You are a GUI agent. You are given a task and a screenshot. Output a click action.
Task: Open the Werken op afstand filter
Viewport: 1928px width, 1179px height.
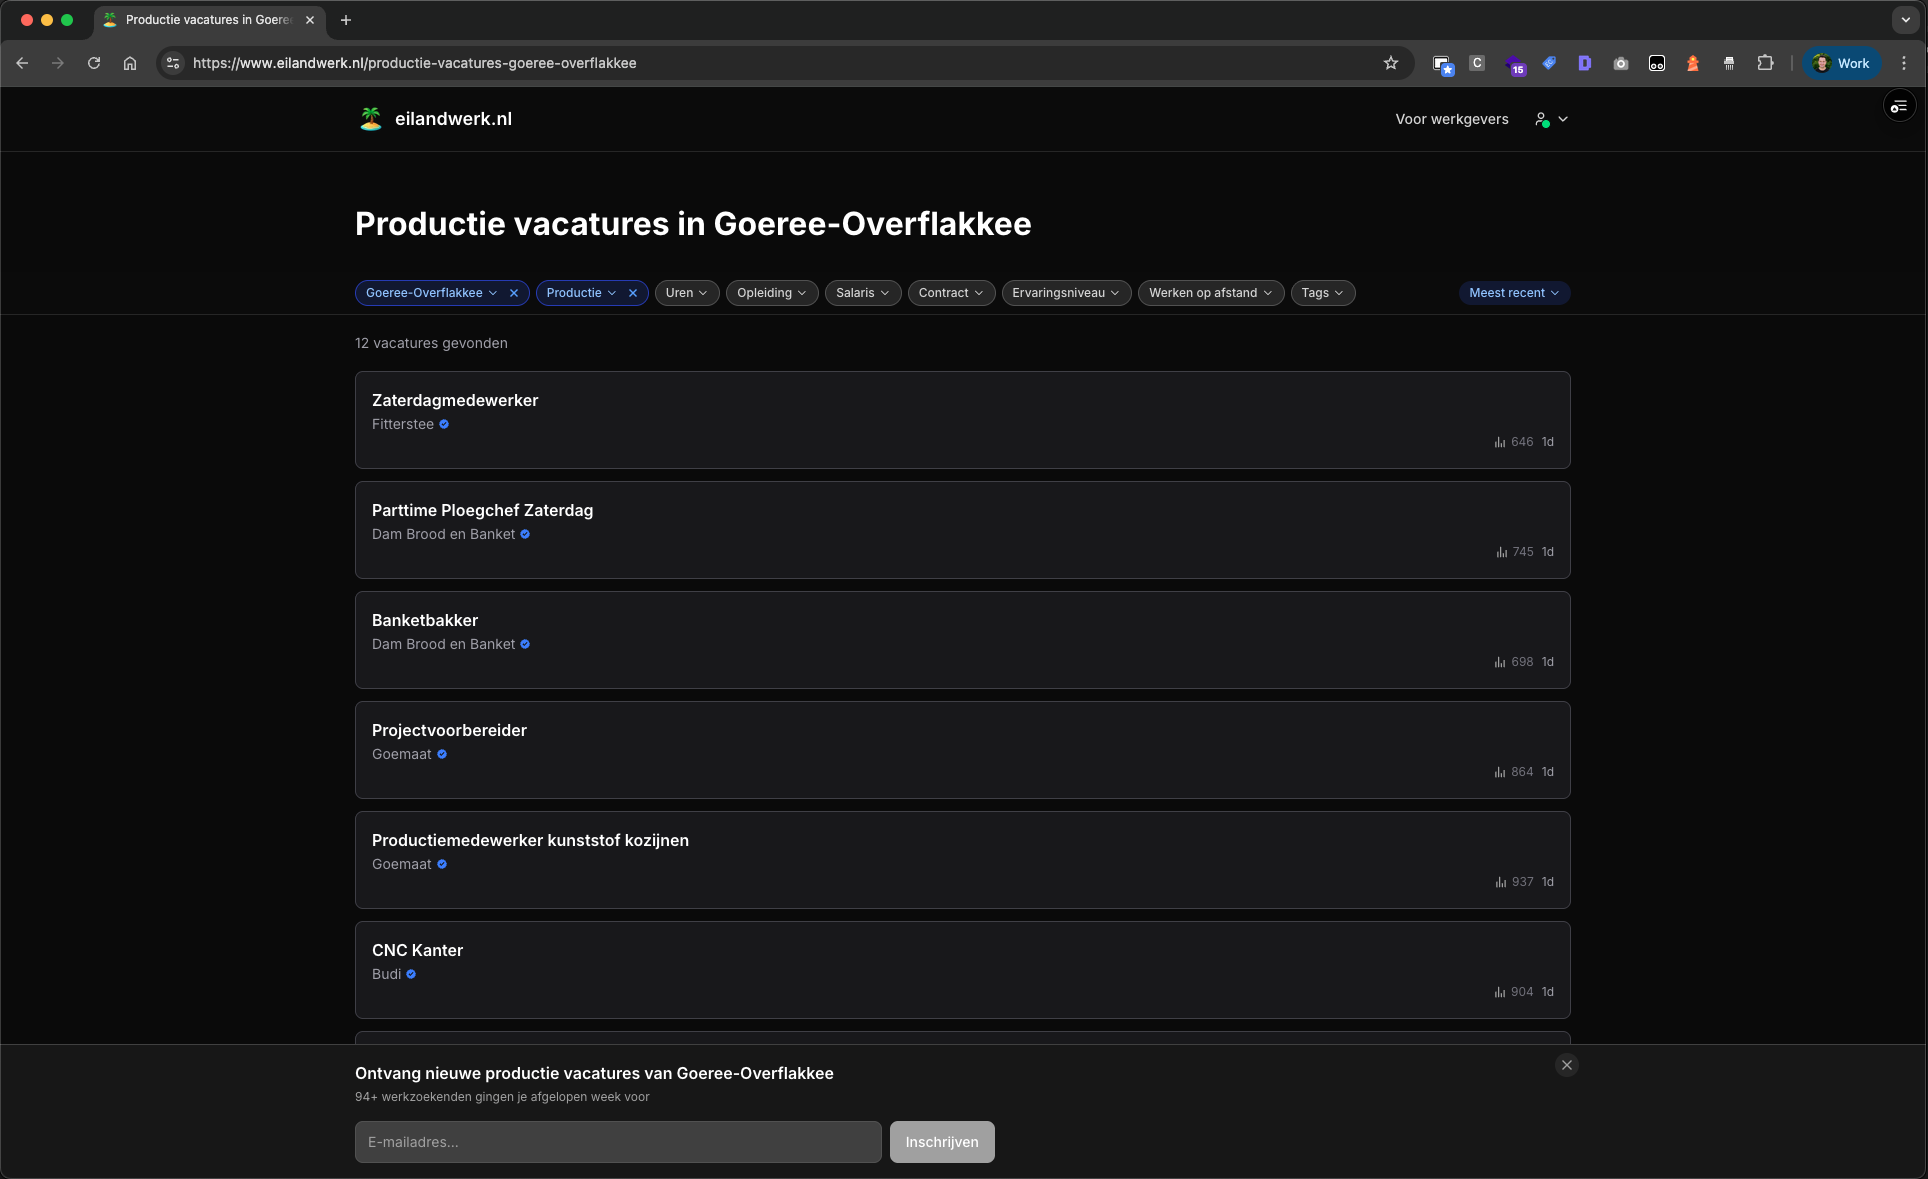click(1210, 293)
